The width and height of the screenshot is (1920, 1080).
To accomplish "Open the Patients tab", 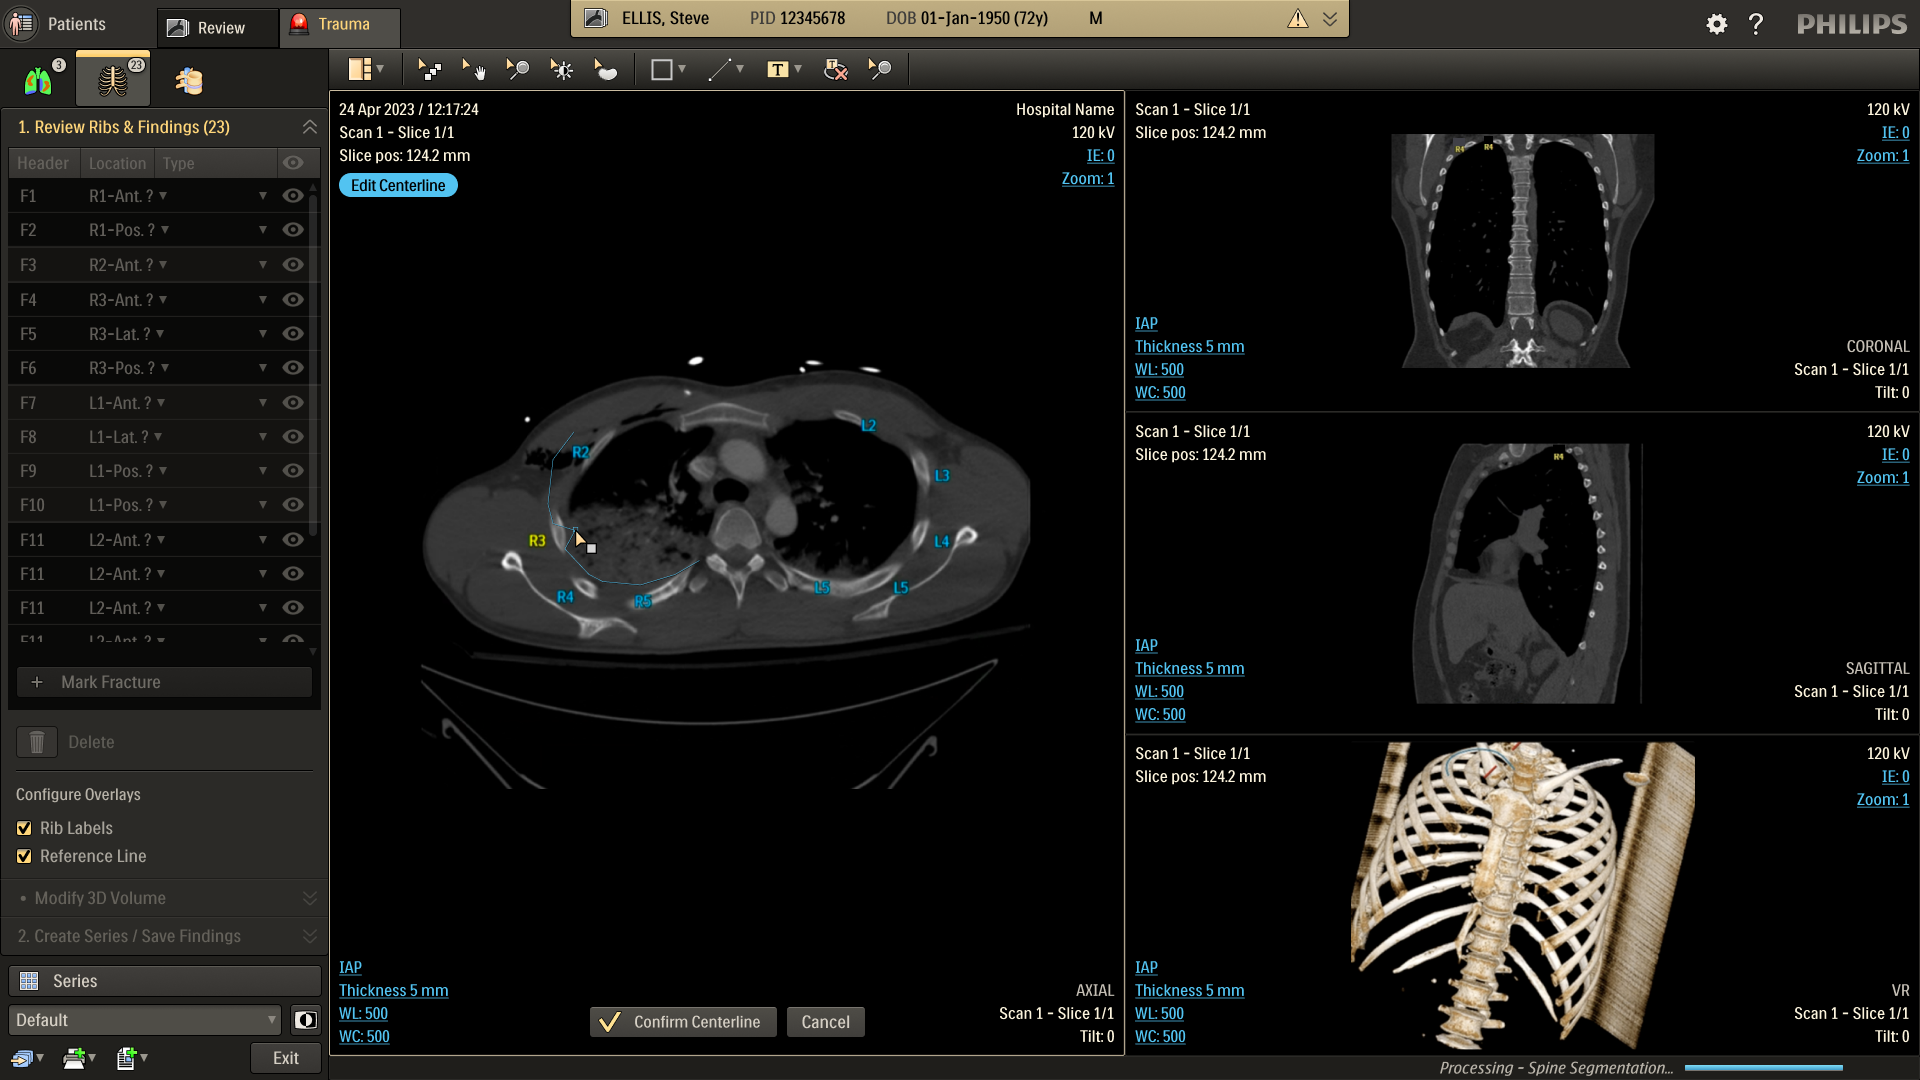I will (x=60, y=24).
